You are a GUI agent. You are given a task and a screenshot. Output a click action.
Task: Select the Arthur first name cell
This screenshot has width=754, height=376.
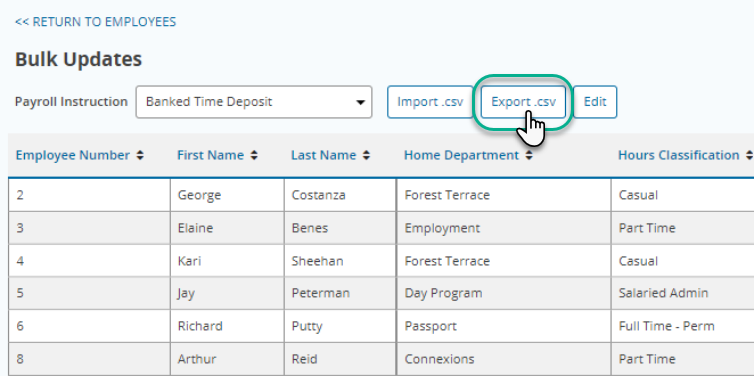coord(227,359)
